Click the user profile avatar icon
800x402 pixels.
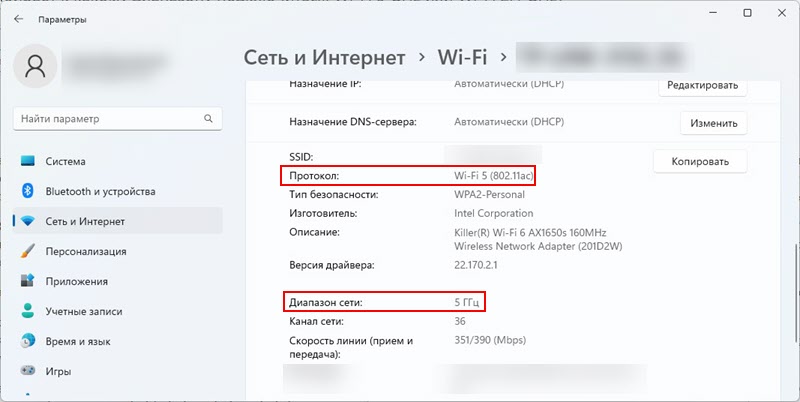pos(36,67)
